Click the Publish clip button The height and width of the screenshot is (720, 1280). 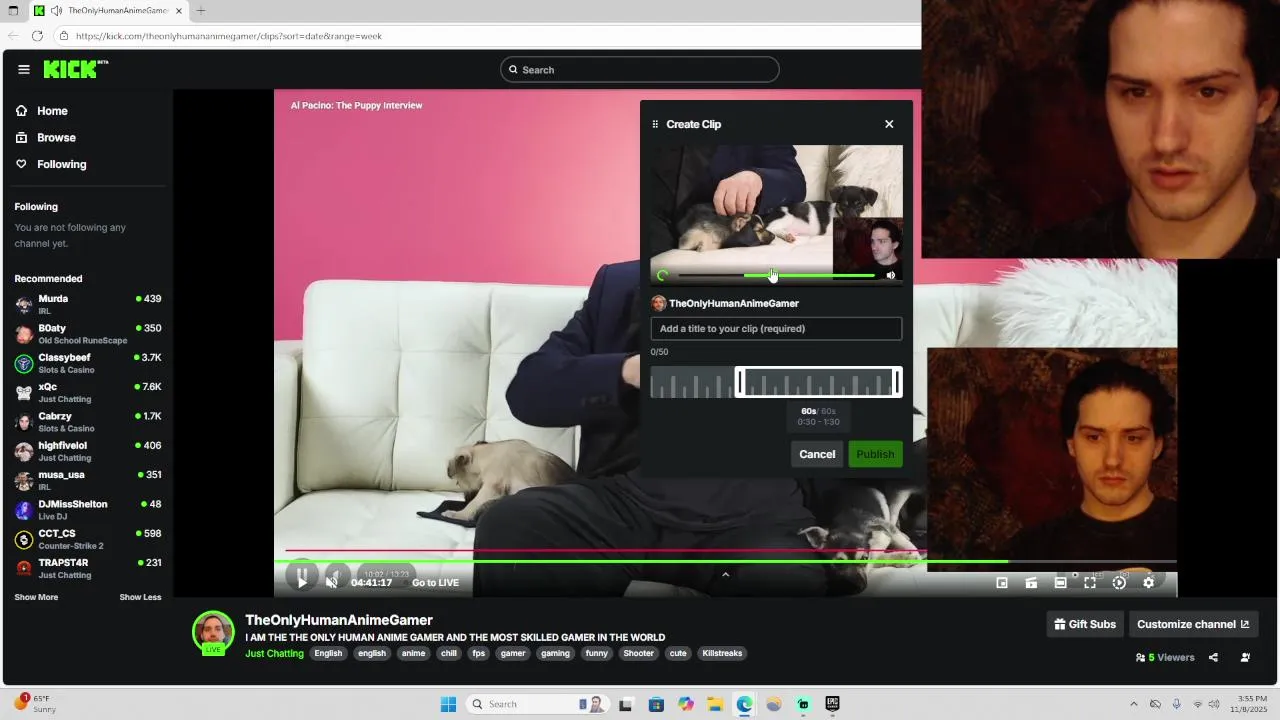pos(875,454)
